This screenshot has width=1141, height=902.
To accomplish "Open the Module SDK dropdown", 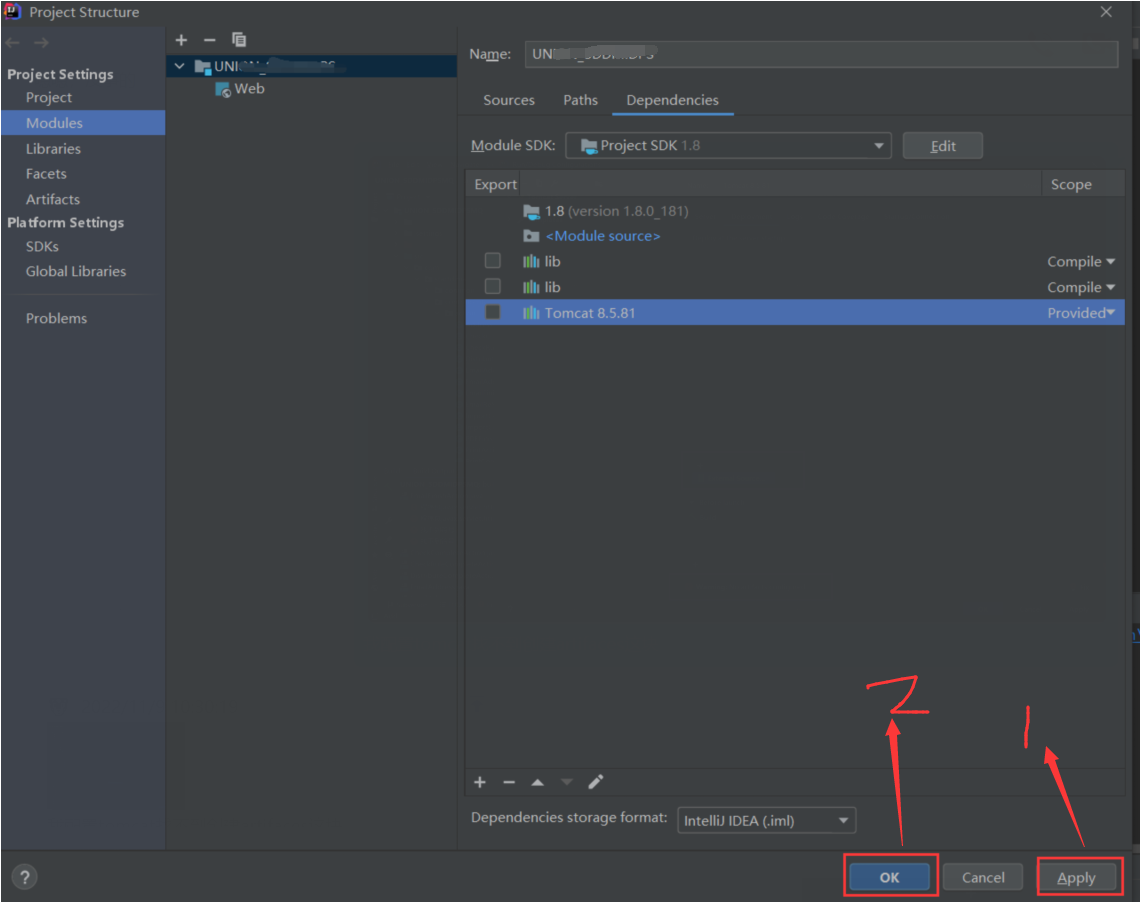I will (x=728, y=145).
